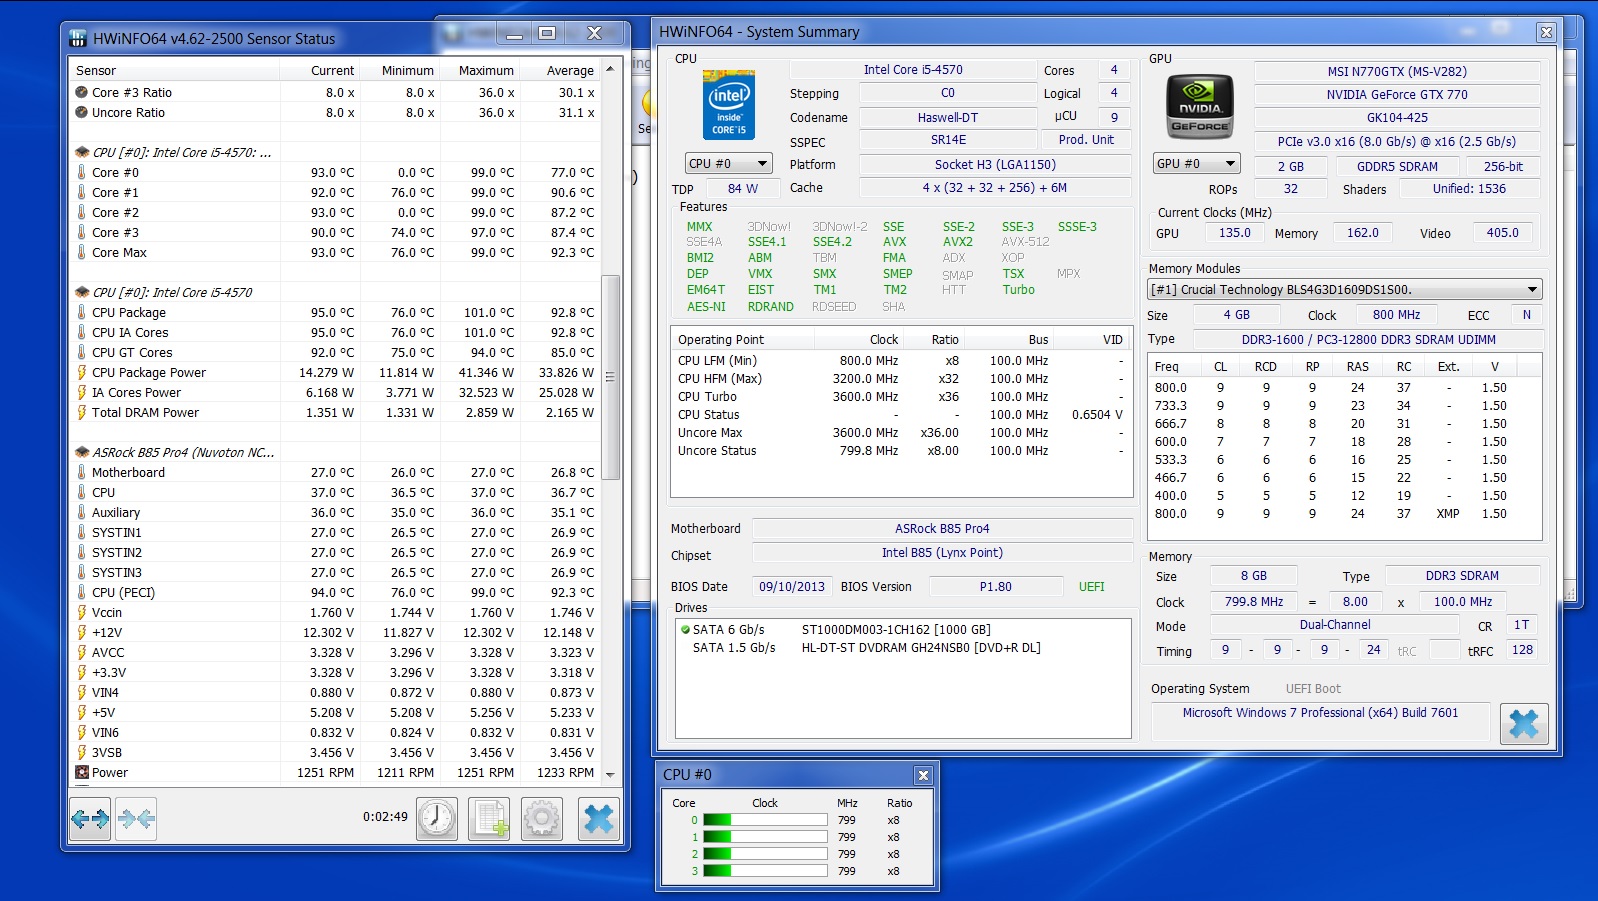Click the first CPU [#0] Intel Core i5-4570 group icon
Screen dimensions: 1598x901
(82, 152)
